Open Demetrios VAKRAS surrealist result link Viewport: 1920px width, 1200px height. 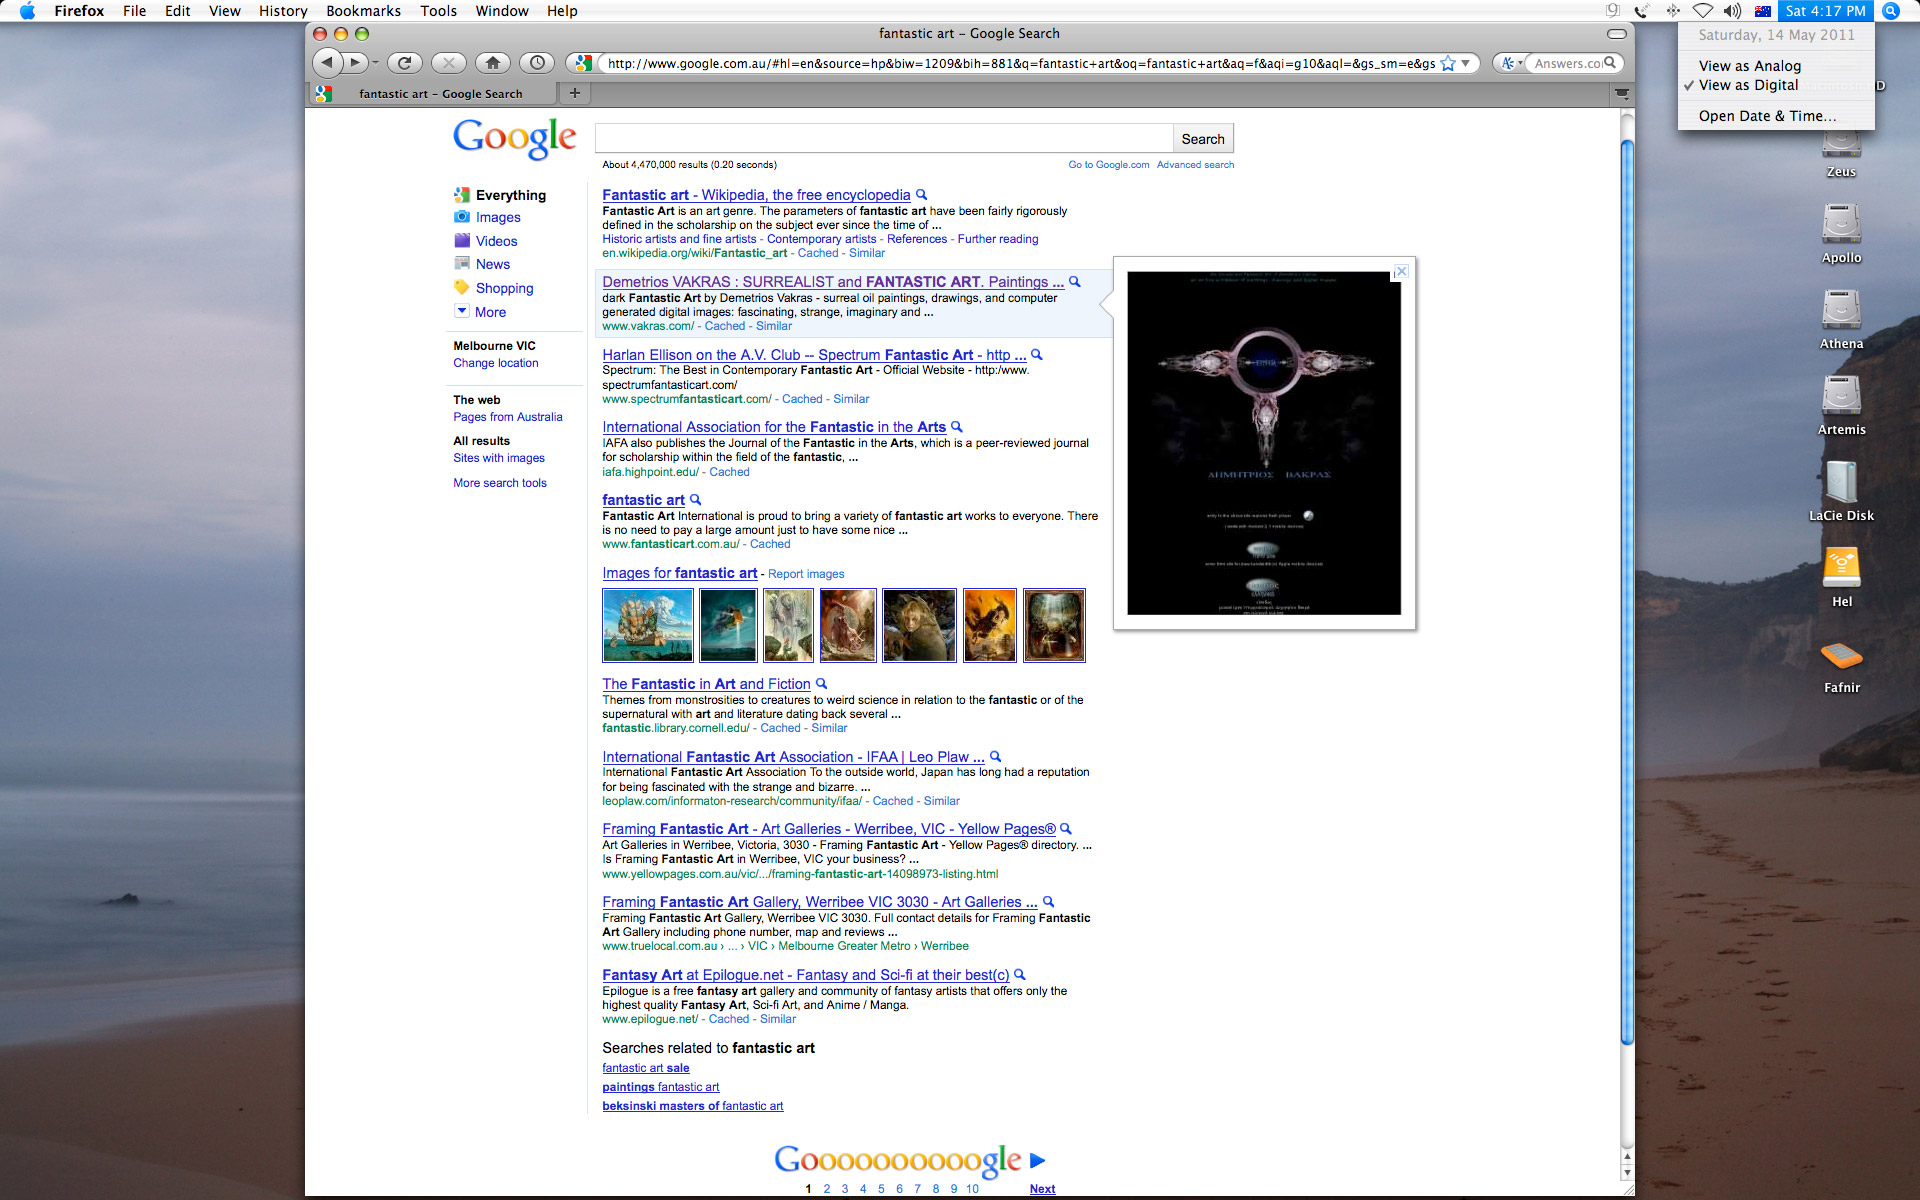[x=833, y=282]
